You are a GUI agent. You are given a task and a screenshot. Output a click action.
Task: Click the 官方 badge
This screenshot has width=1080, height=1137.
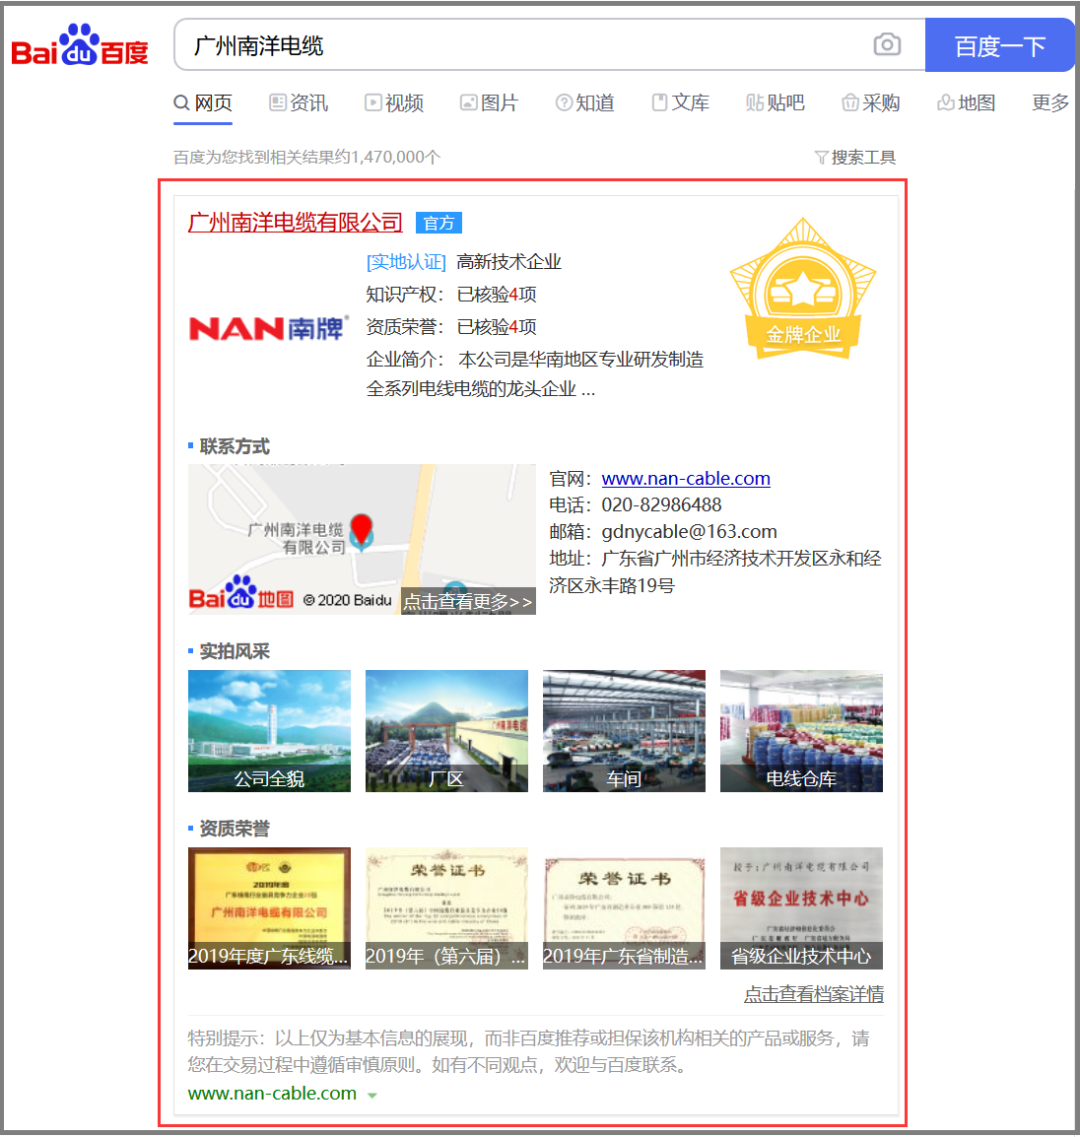[x=439, y=223]
